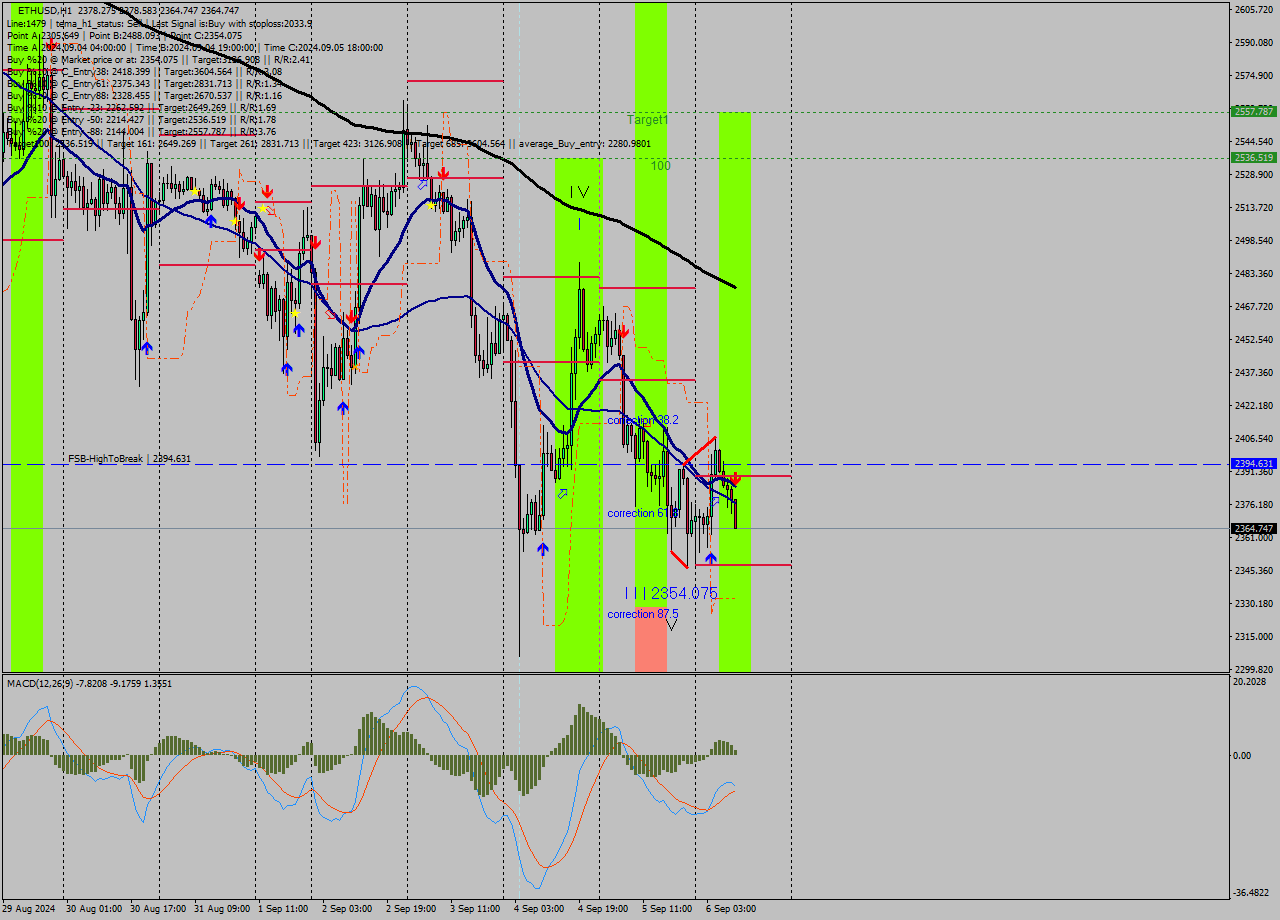
Task: Click the blue buy arrow near the 6 Sep low
Action: (x=711, y=556)
